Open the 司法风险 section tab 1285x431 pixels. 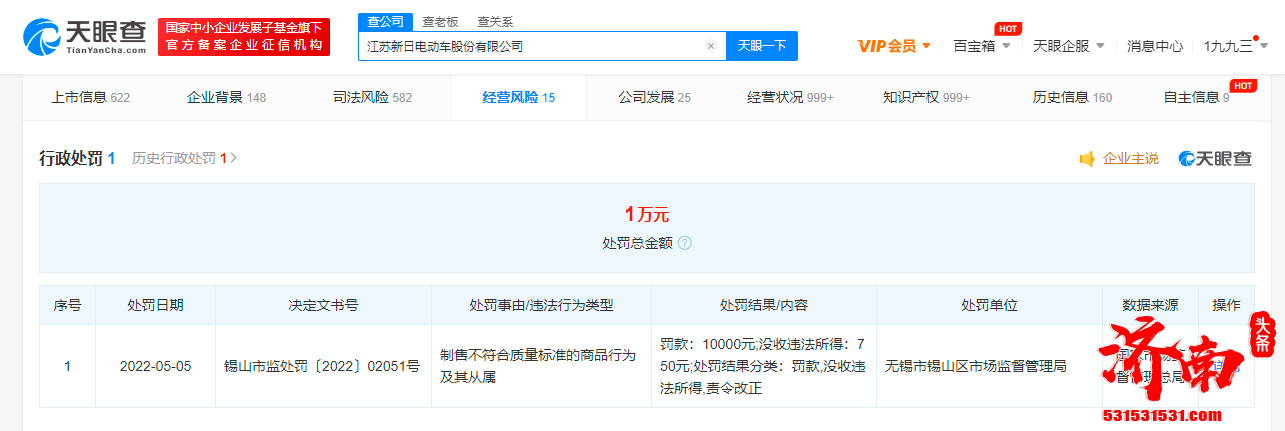coord(372,98)
